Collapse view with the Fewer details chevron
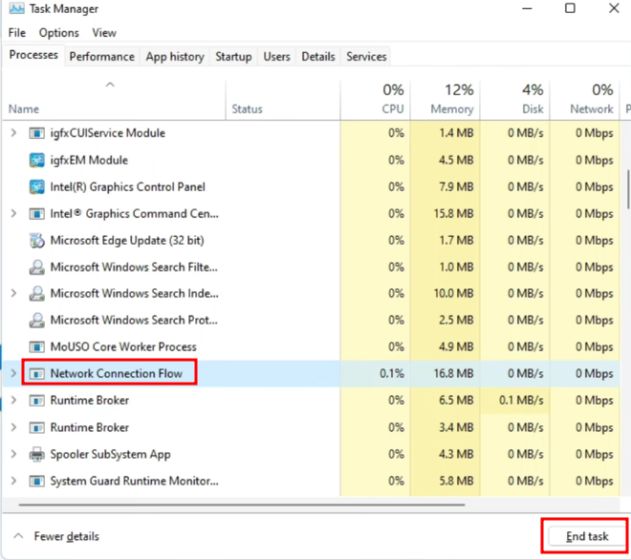The image size is (631, 560). (x=18, y=536)
